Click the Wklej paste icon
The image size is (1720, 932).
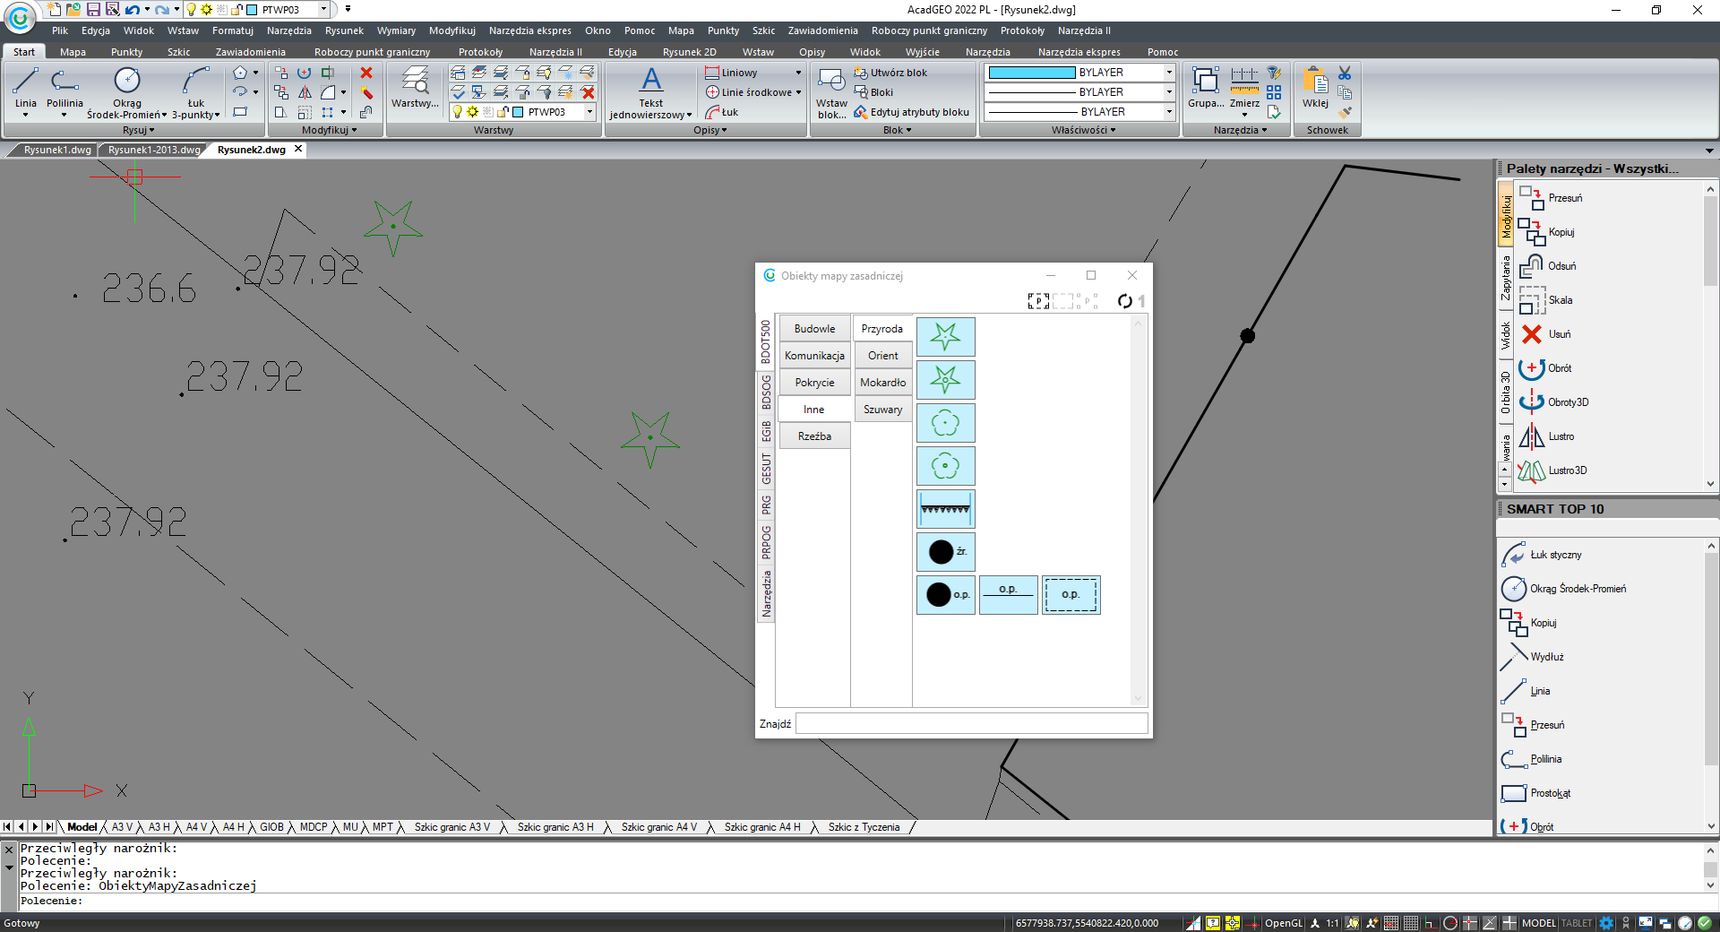1315,87
